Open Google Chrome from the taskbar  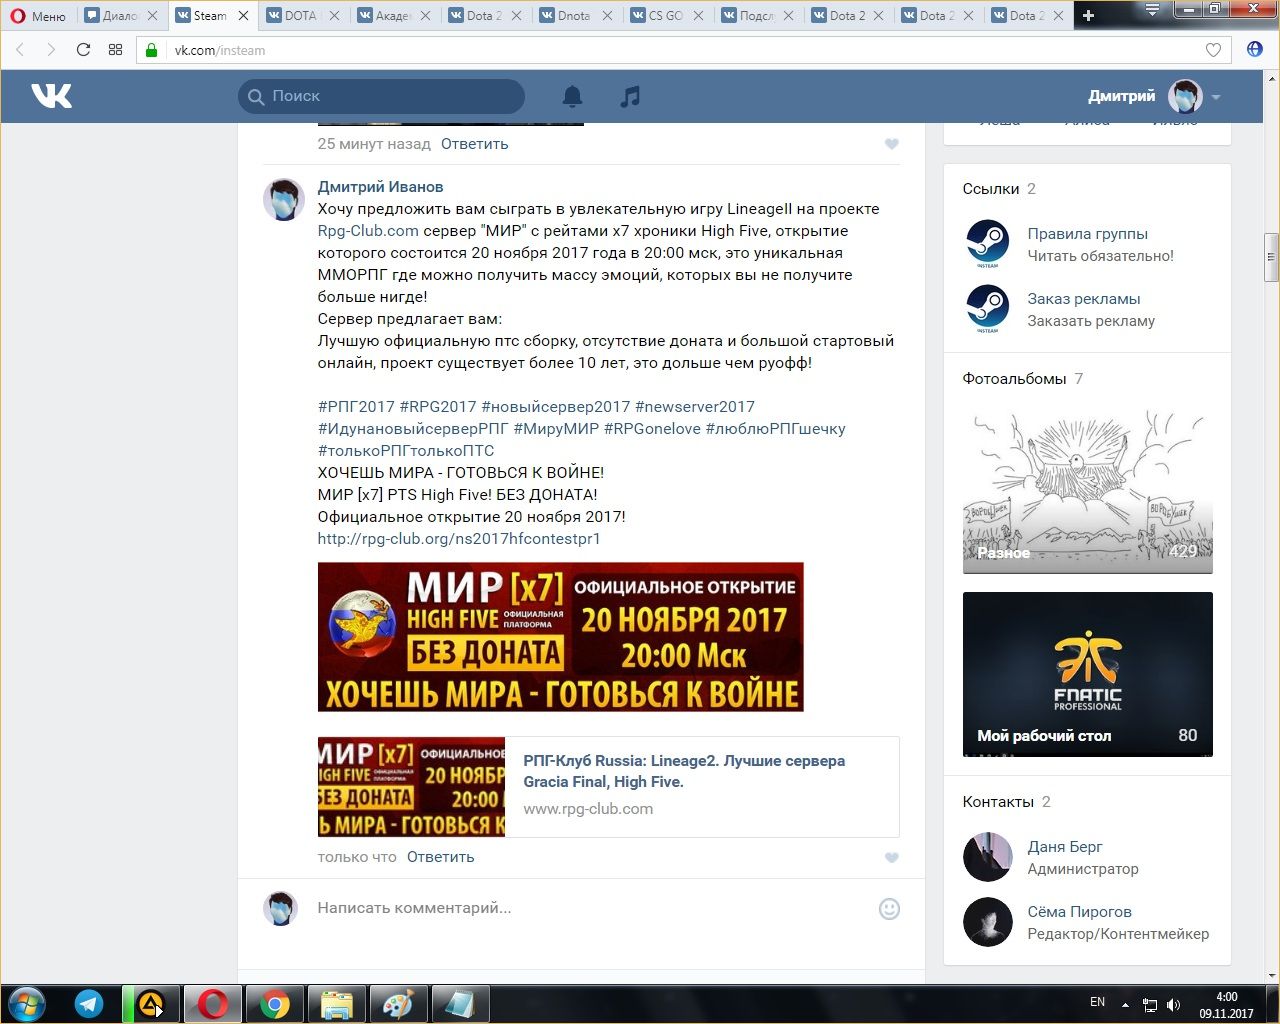[275, 1004]
